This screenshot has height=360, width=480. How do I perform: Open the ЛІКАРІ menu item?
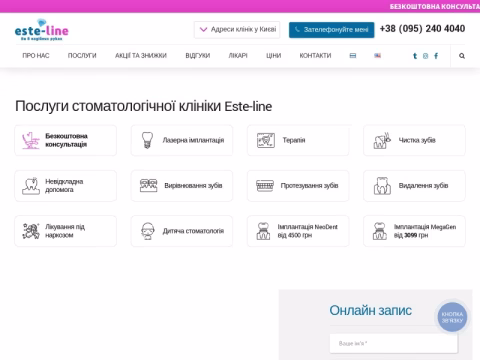[238, 56]
